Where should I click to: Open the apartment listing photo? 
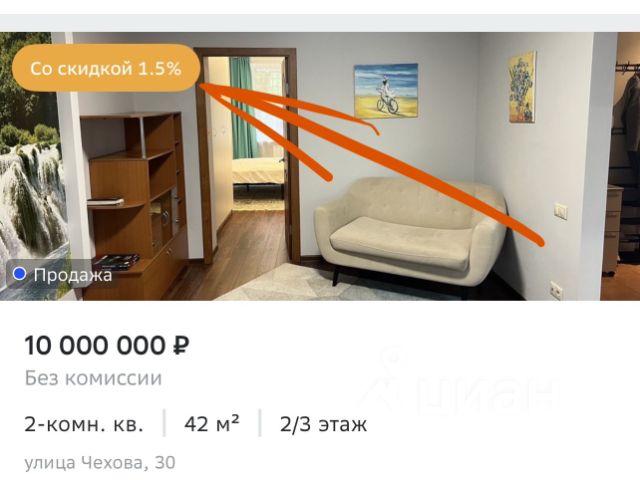pyautogui.click(x=320, y=166)
